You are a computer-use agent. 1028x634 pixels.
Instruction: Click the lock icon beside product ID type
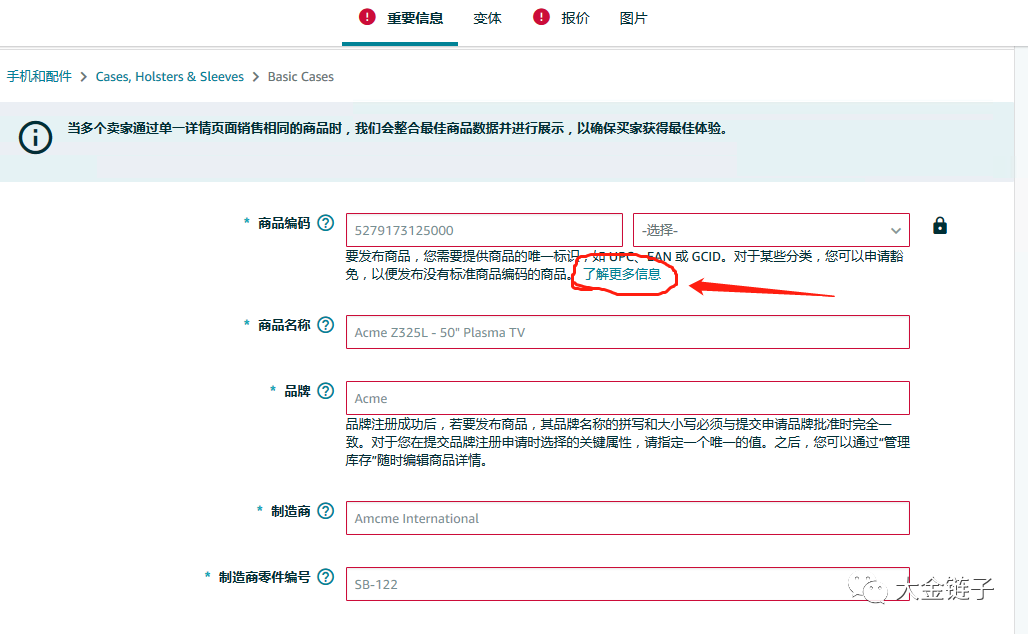[x=939, y=226]
